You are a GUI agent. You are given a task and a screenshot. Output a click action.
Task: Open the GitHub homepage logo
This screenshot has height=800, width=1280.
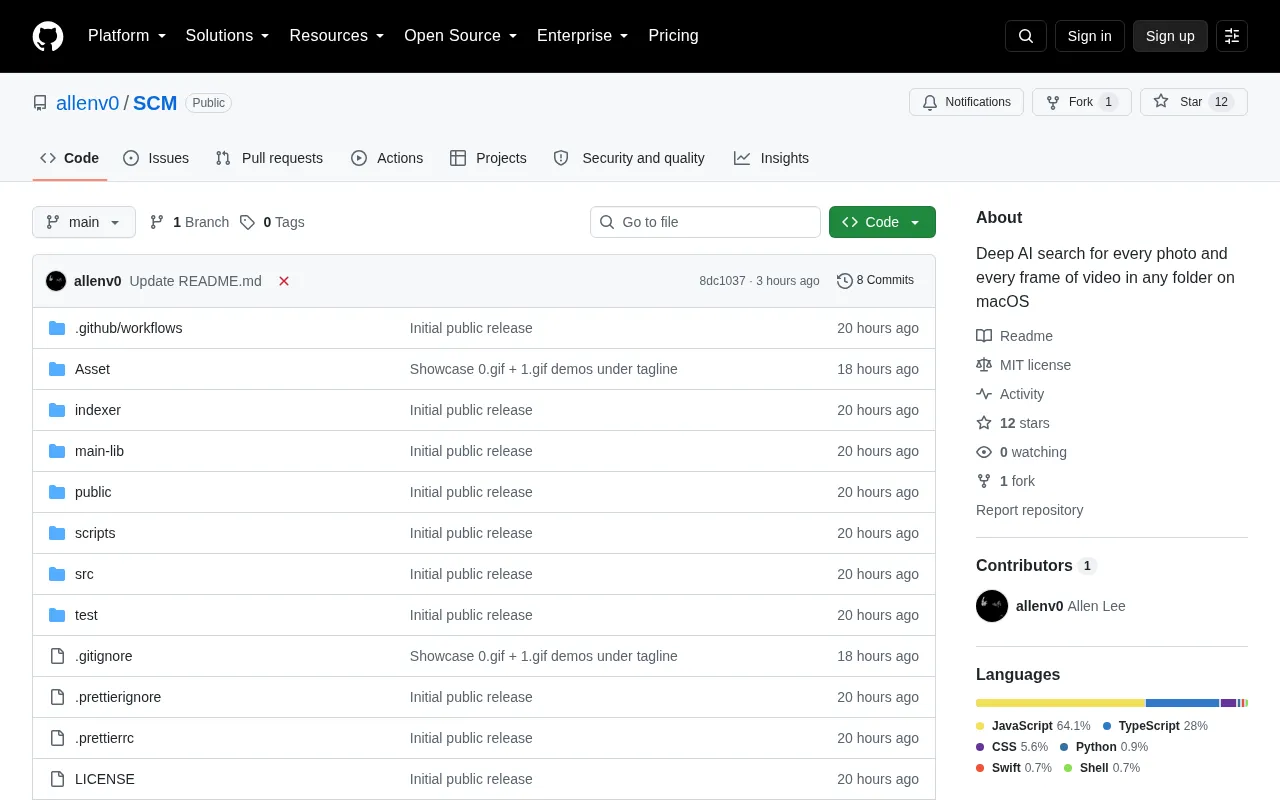[x=48, y=36]
